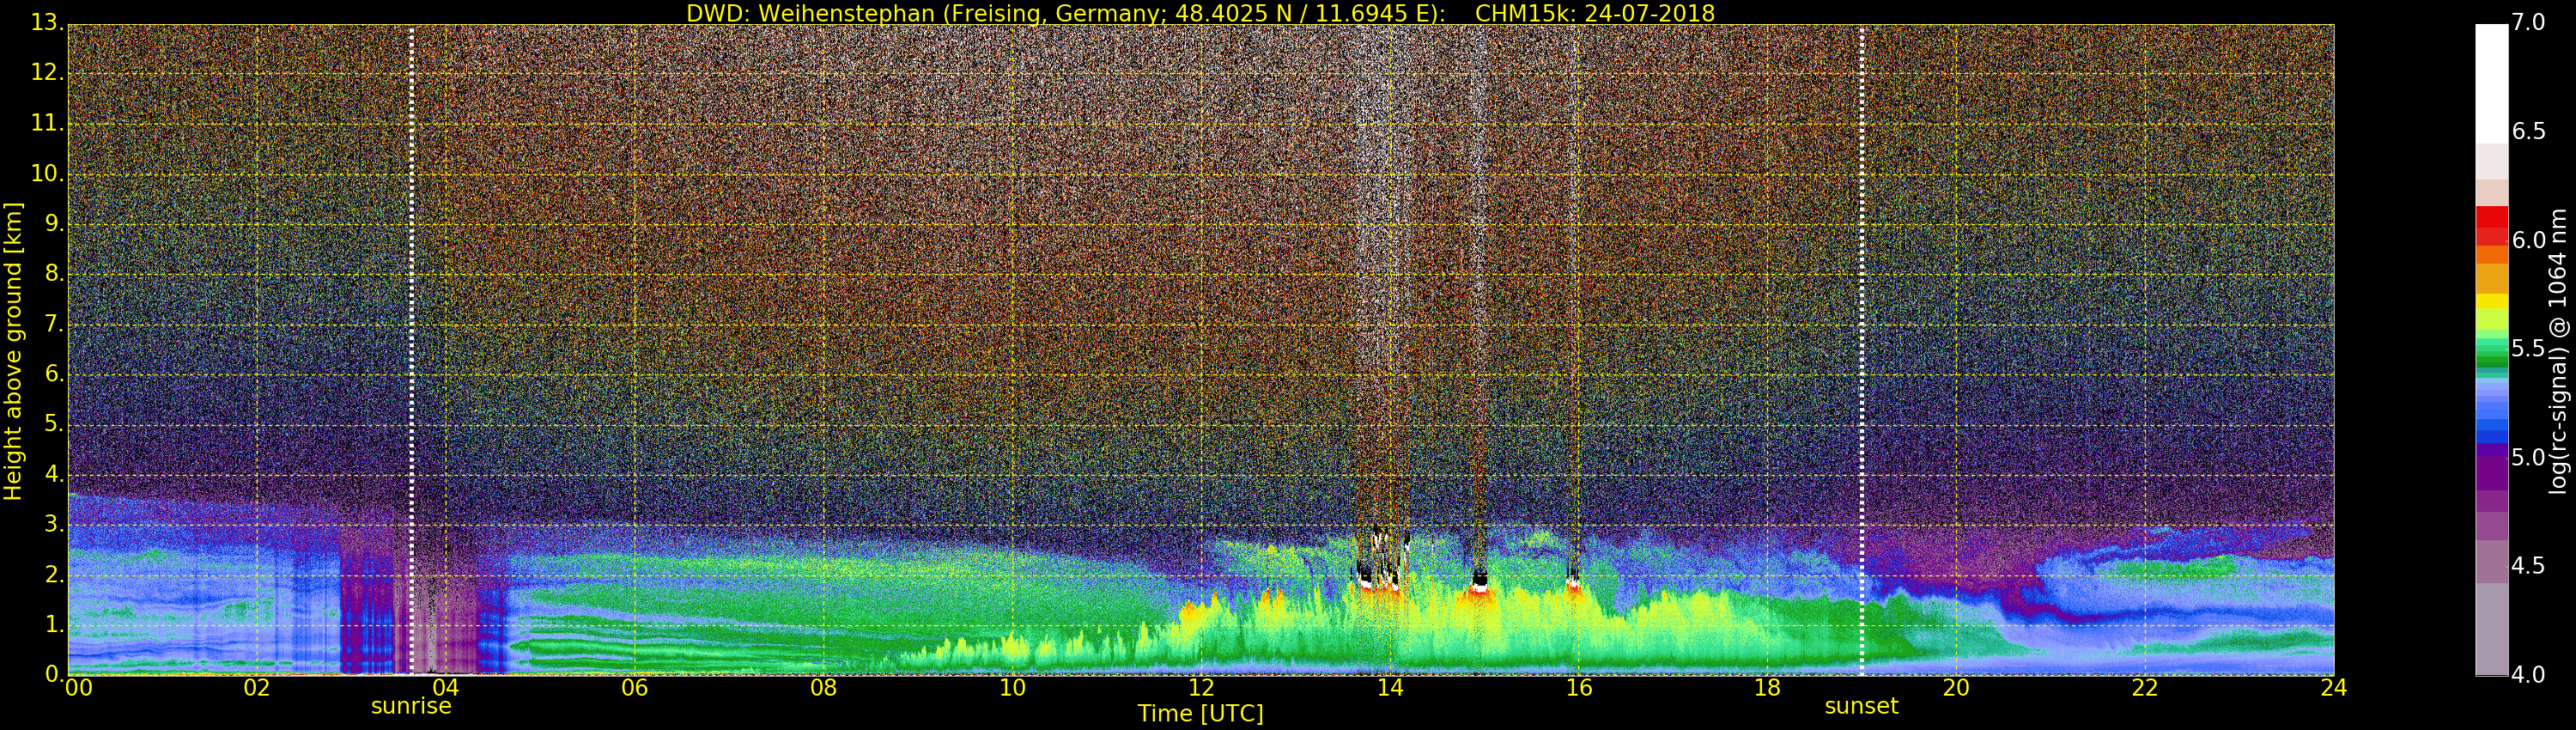Click the '10.' height axis tick label

pyautogui.click(x=48, y=174)
